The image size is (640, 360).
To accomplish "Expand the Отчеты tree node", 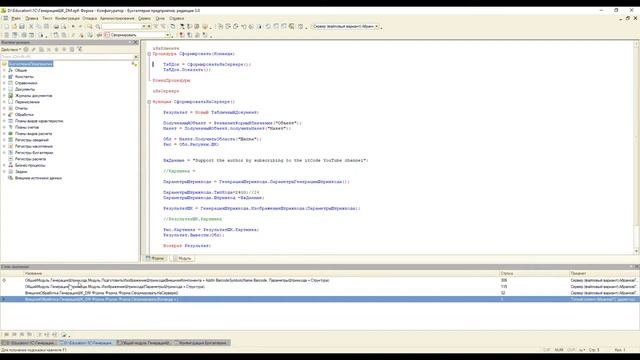I will click(x=4, y=108).
